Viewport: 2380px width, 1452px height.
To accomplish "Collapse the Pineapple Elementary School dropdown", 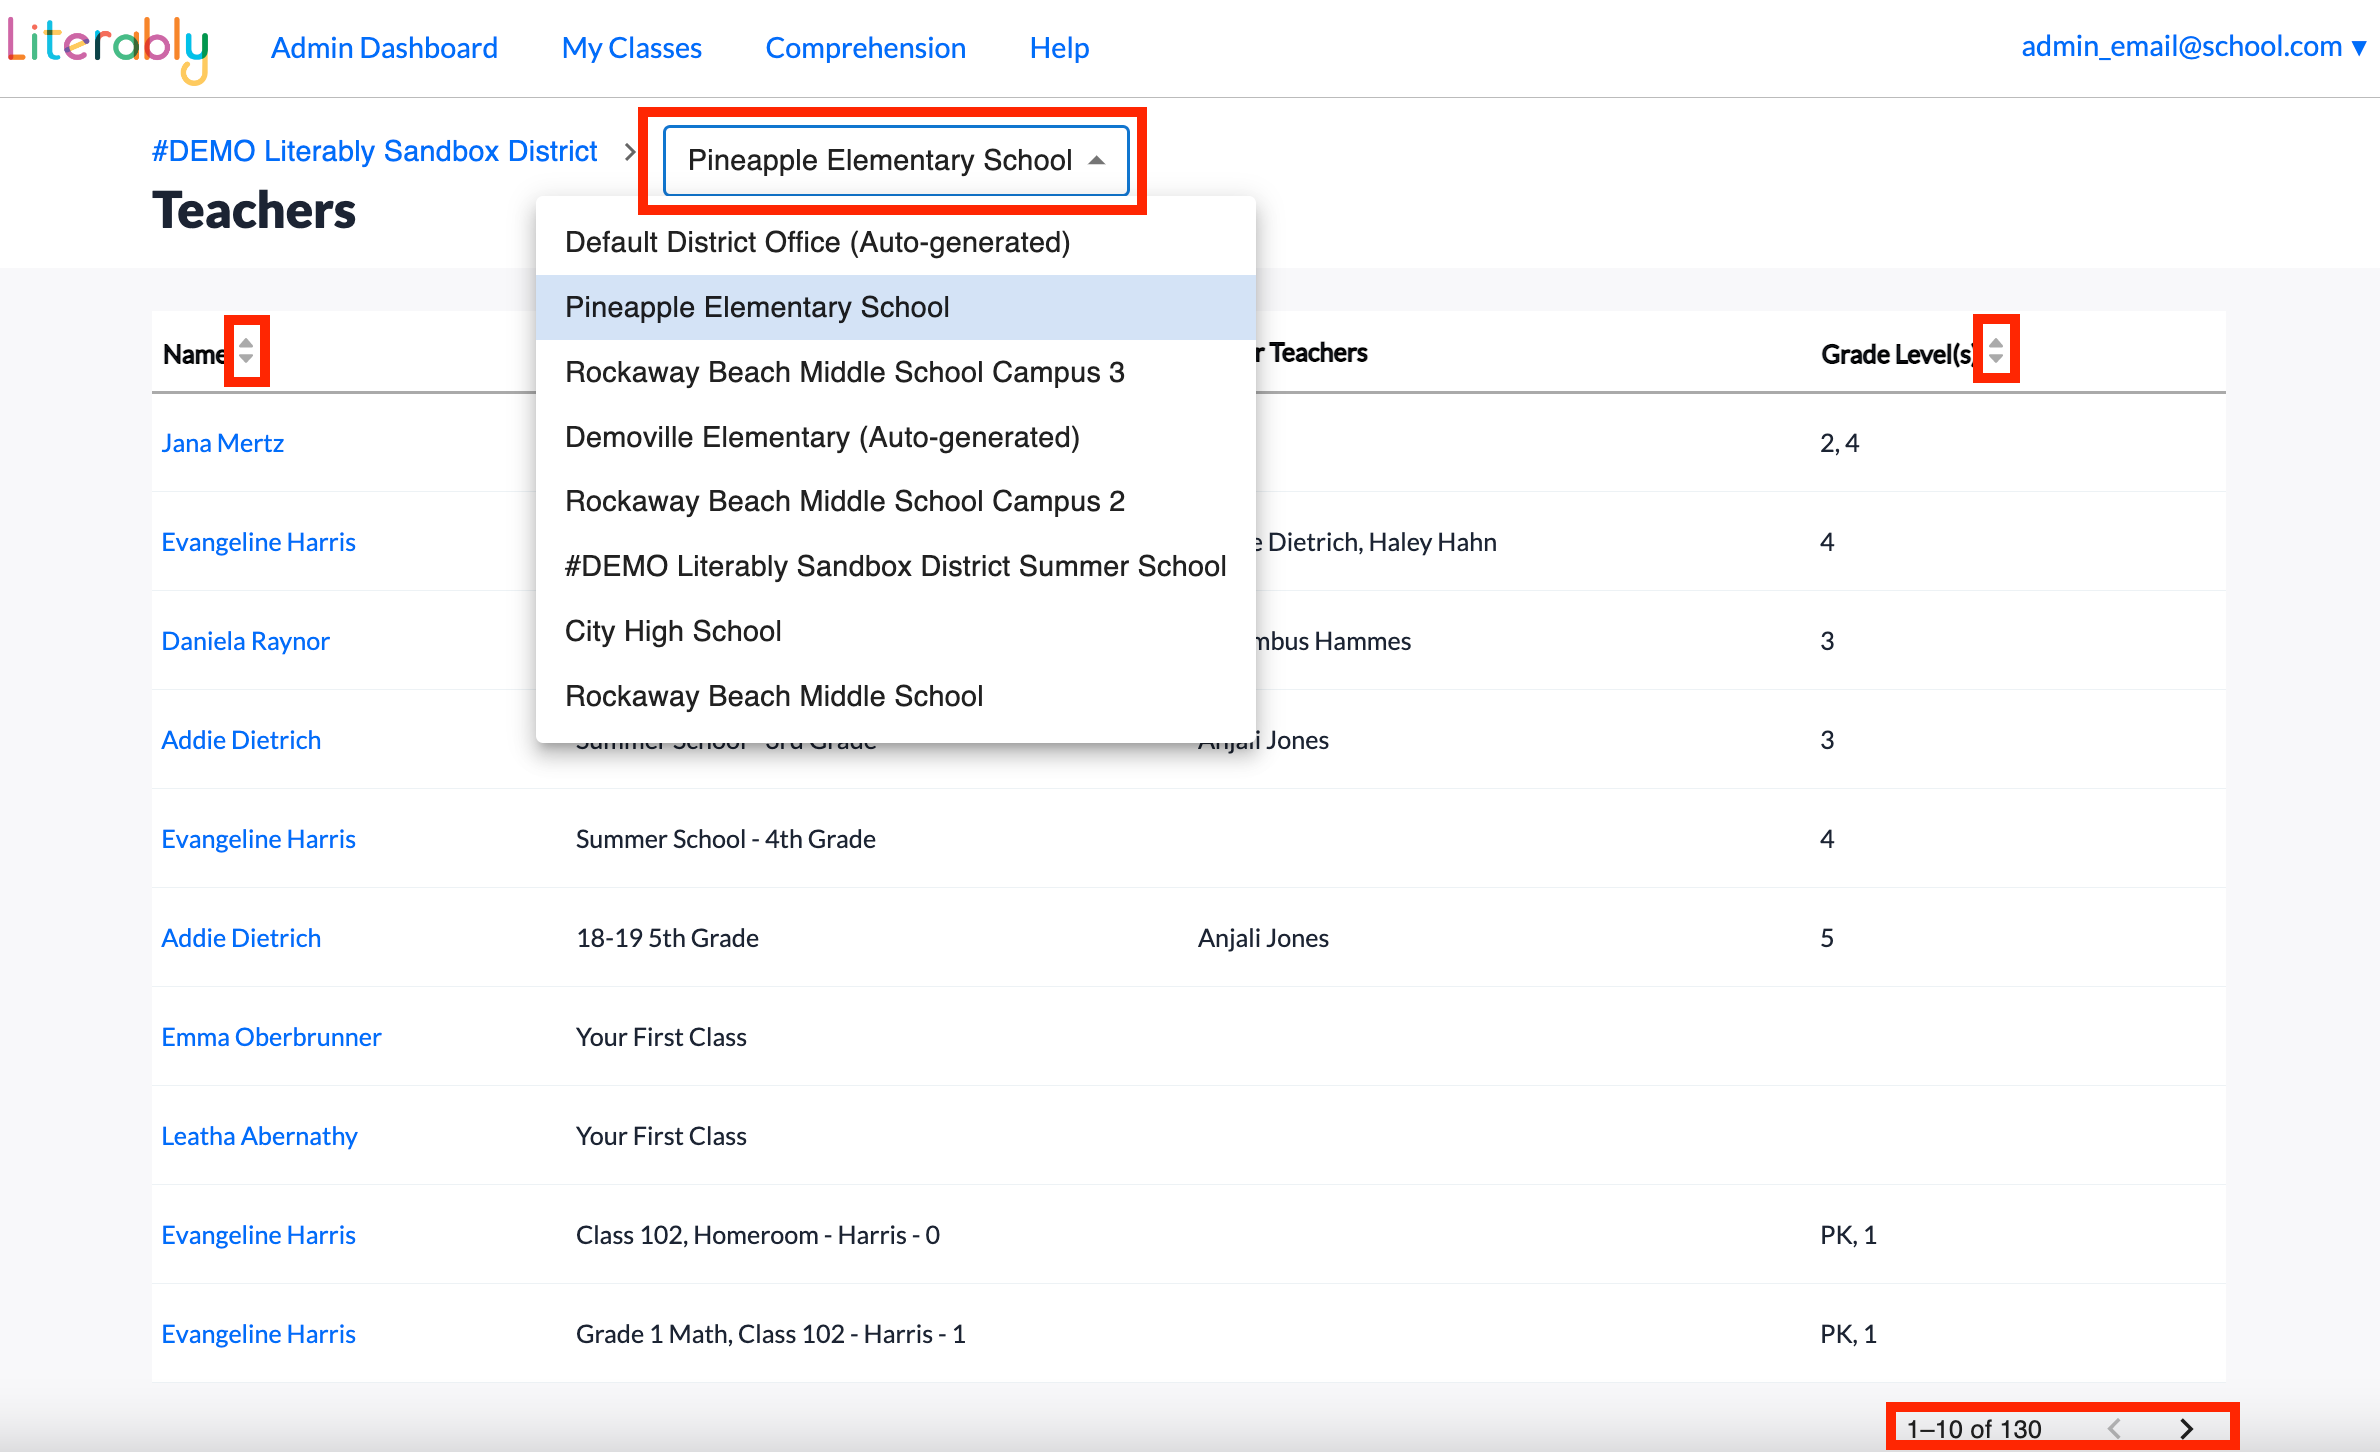I will pyautogui.click(x=895, y=160).
